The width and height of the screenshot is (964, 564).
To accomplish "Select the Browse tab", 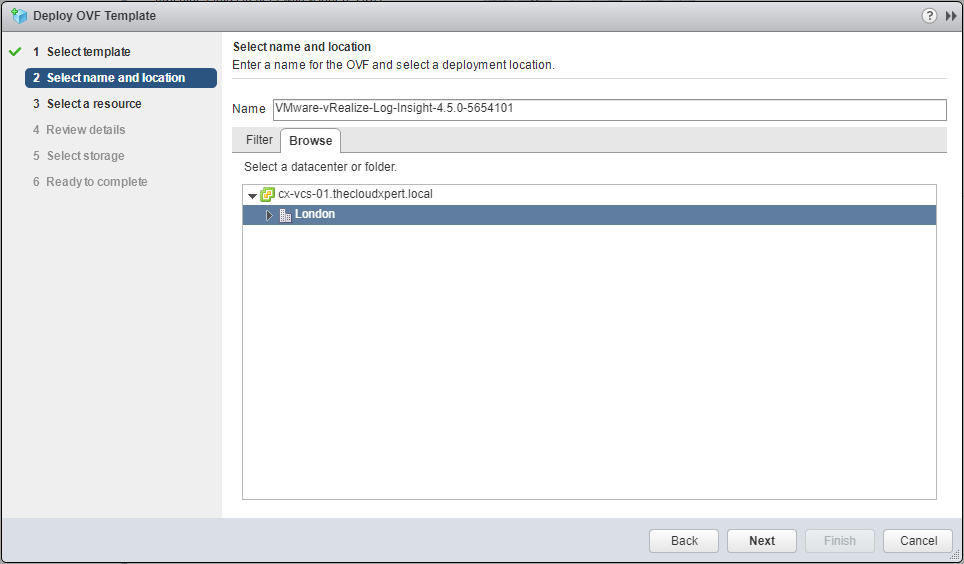I will [x=310, y=141].
